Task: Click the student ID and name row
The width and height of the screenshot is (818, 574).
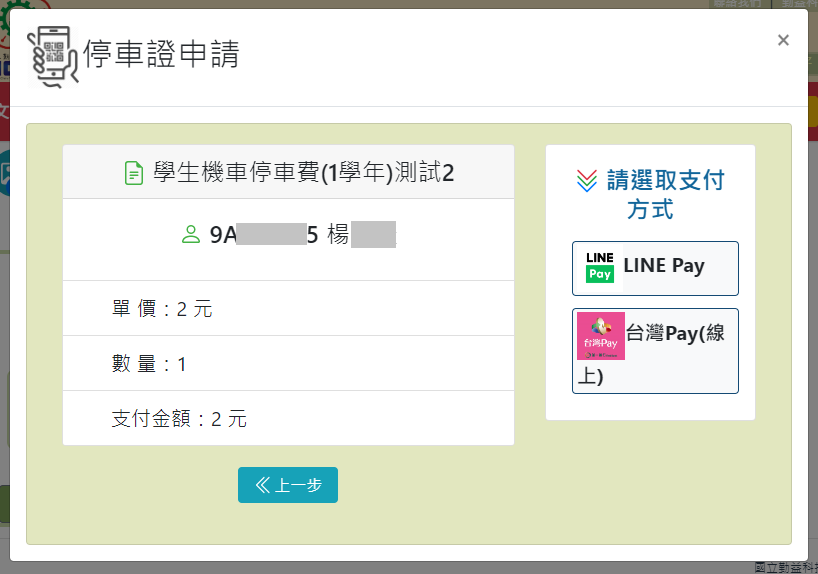Action: click(288, 240)
